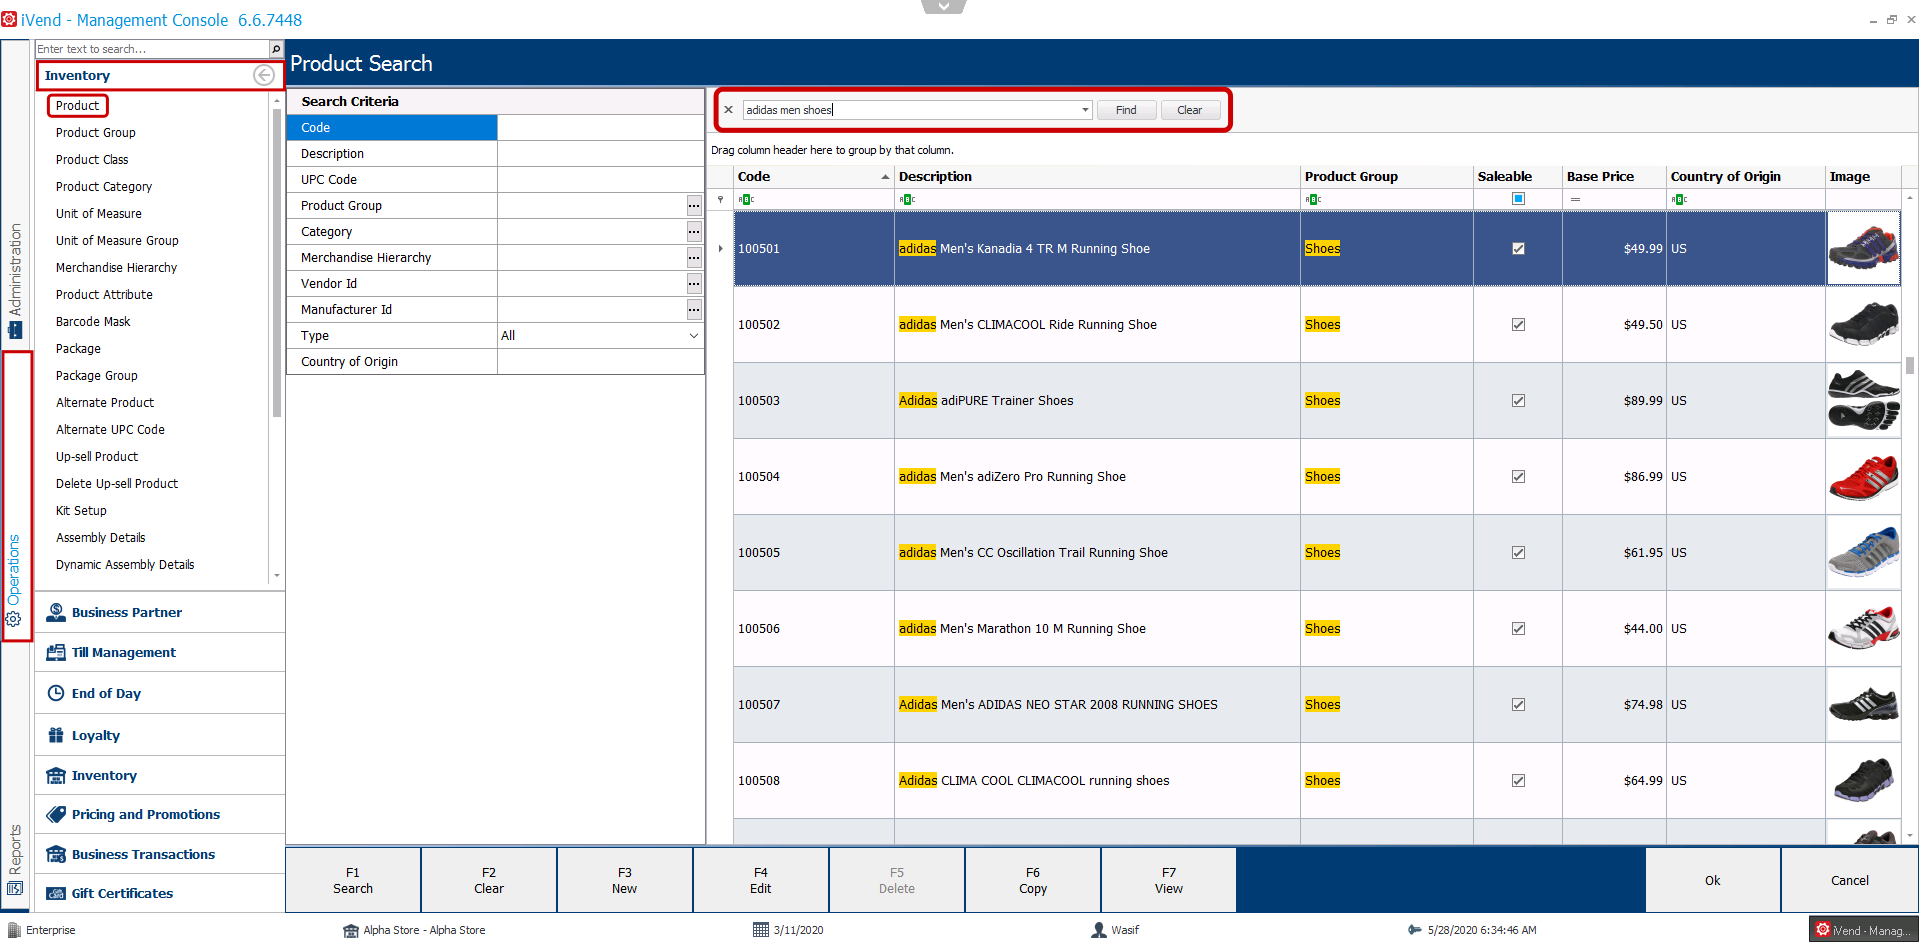
Task: Click the Code column filter icon
Action: point(746,200)
